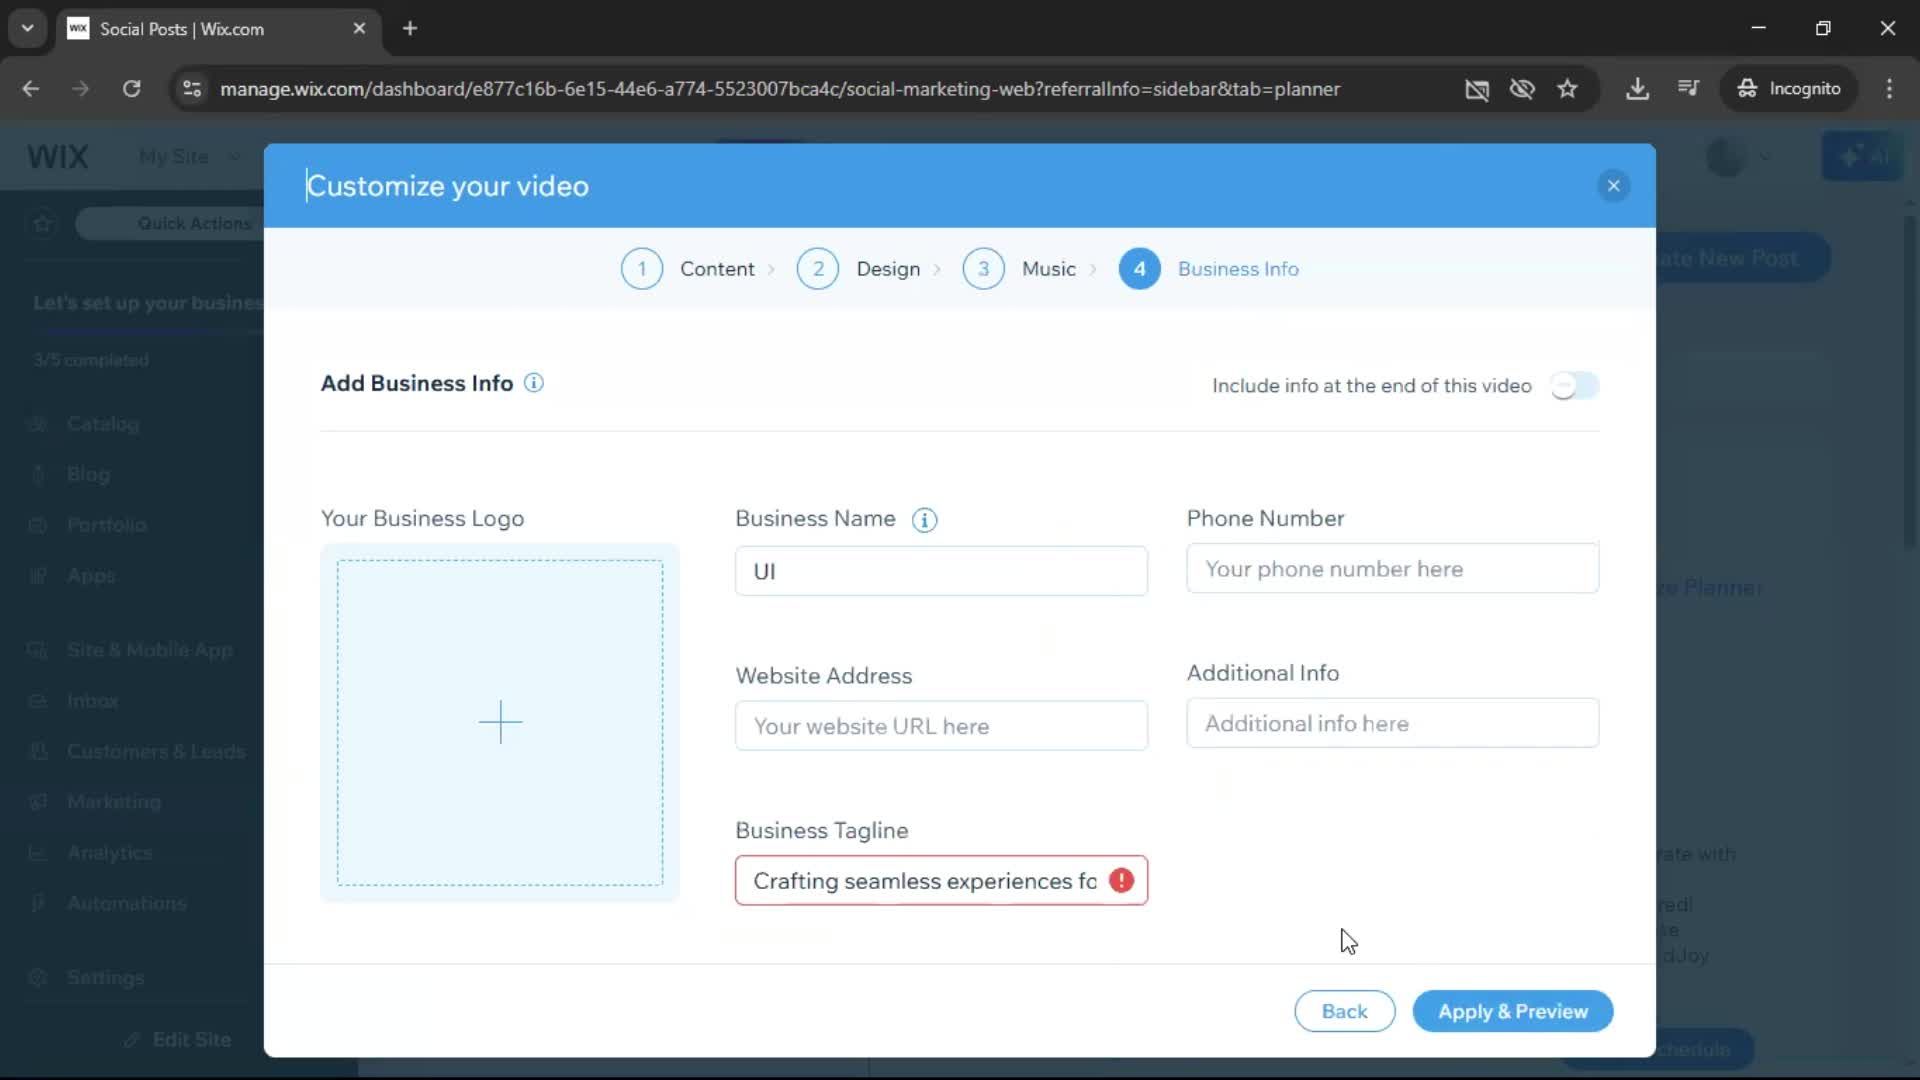Click browser back arrow
1920x1080 pixels.
coord(31,89)
